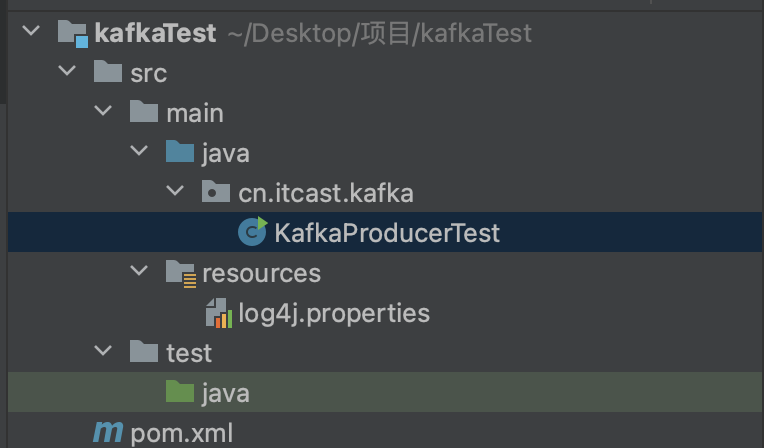Click the green test java folder icon

tap(180, 392)
